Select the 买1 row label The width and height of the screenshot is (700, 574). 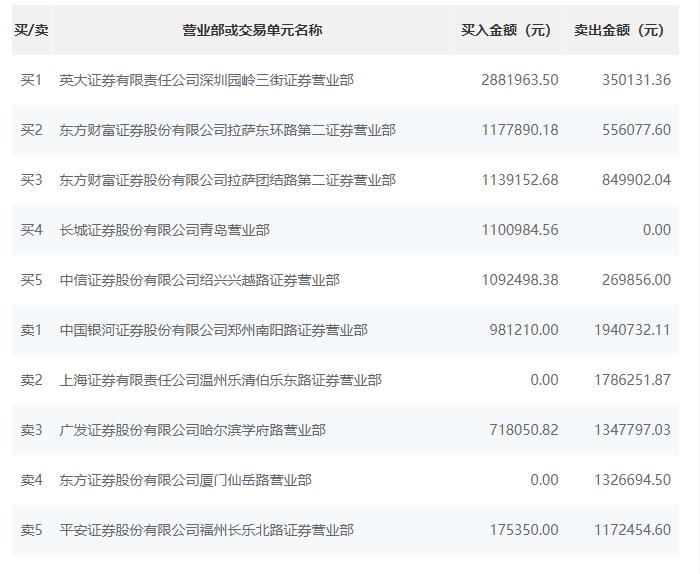tap(31, 80)
